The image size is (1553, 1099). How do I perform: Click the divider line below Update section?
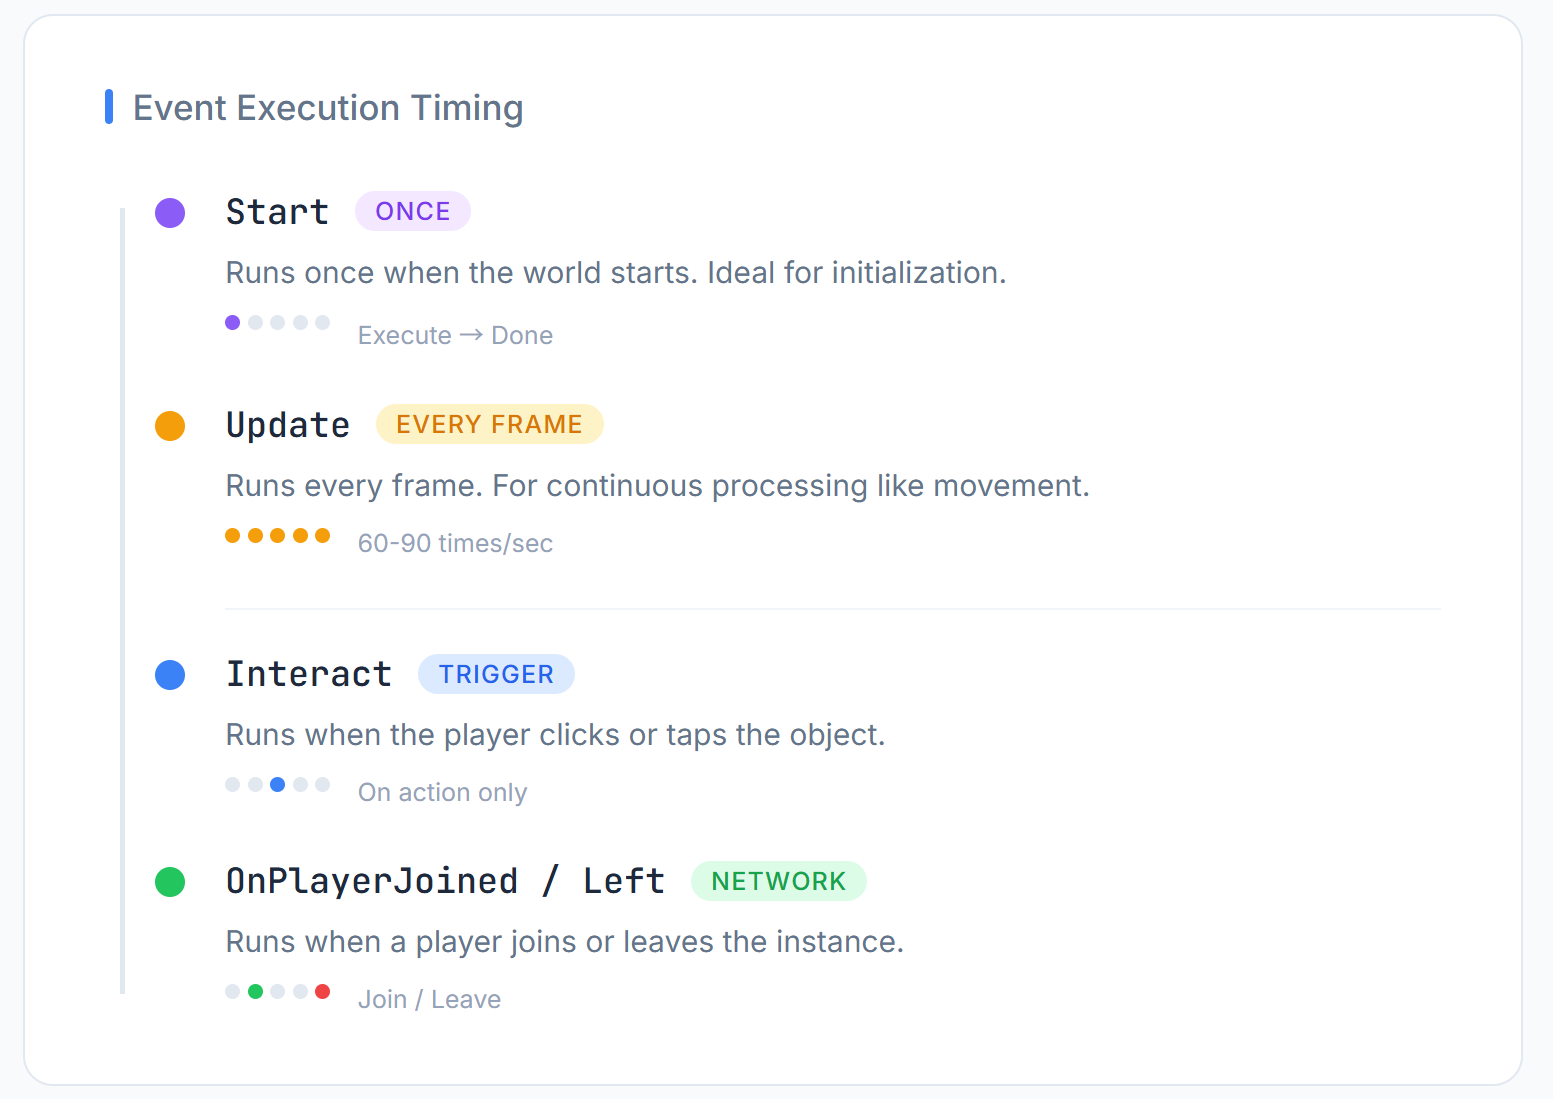833,608
